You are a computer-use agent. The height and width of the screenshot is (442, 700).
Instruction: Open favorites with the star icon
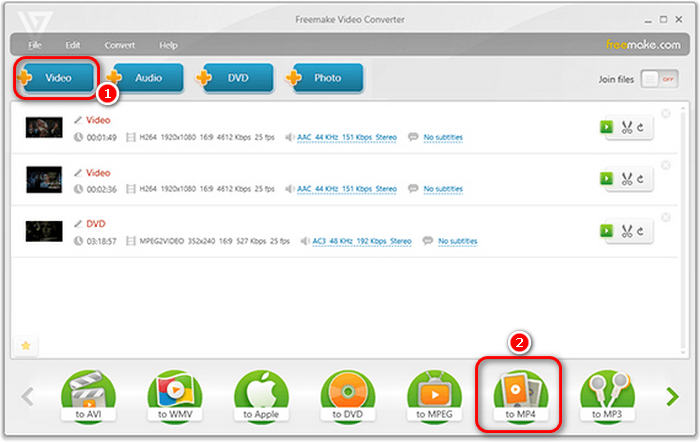tap(26, 346)
